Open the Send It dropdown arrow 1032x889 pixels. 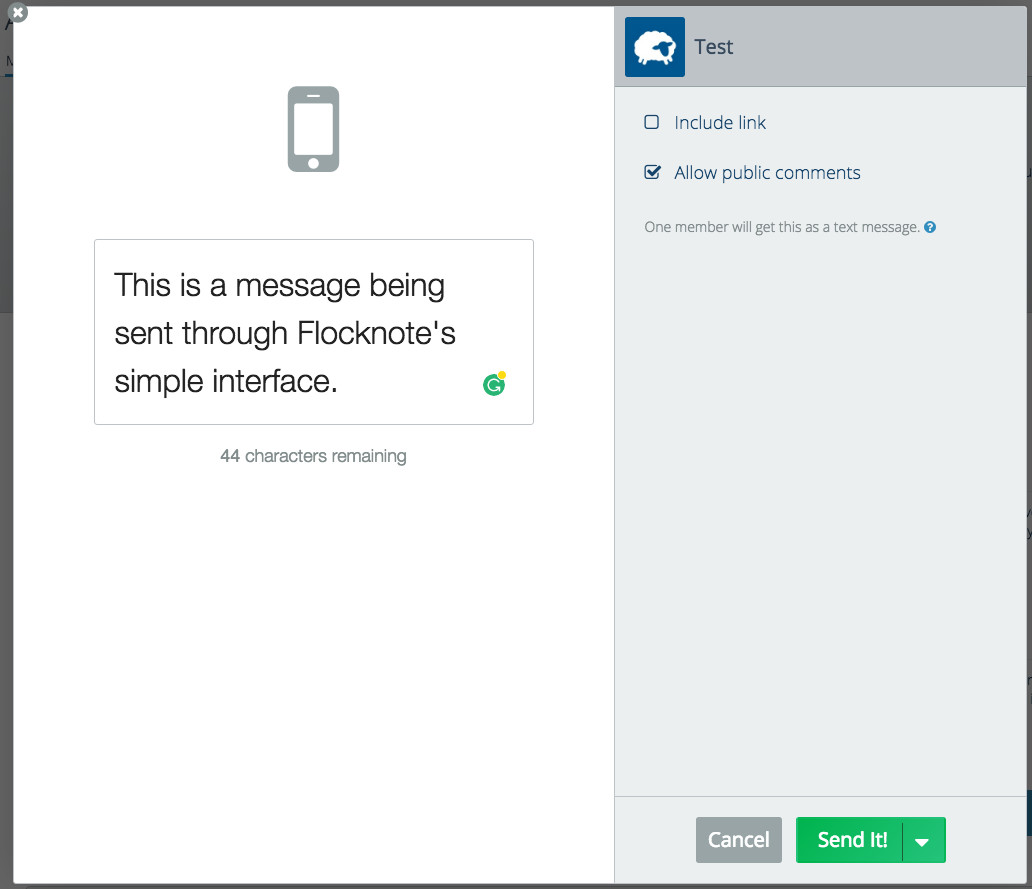923,840
